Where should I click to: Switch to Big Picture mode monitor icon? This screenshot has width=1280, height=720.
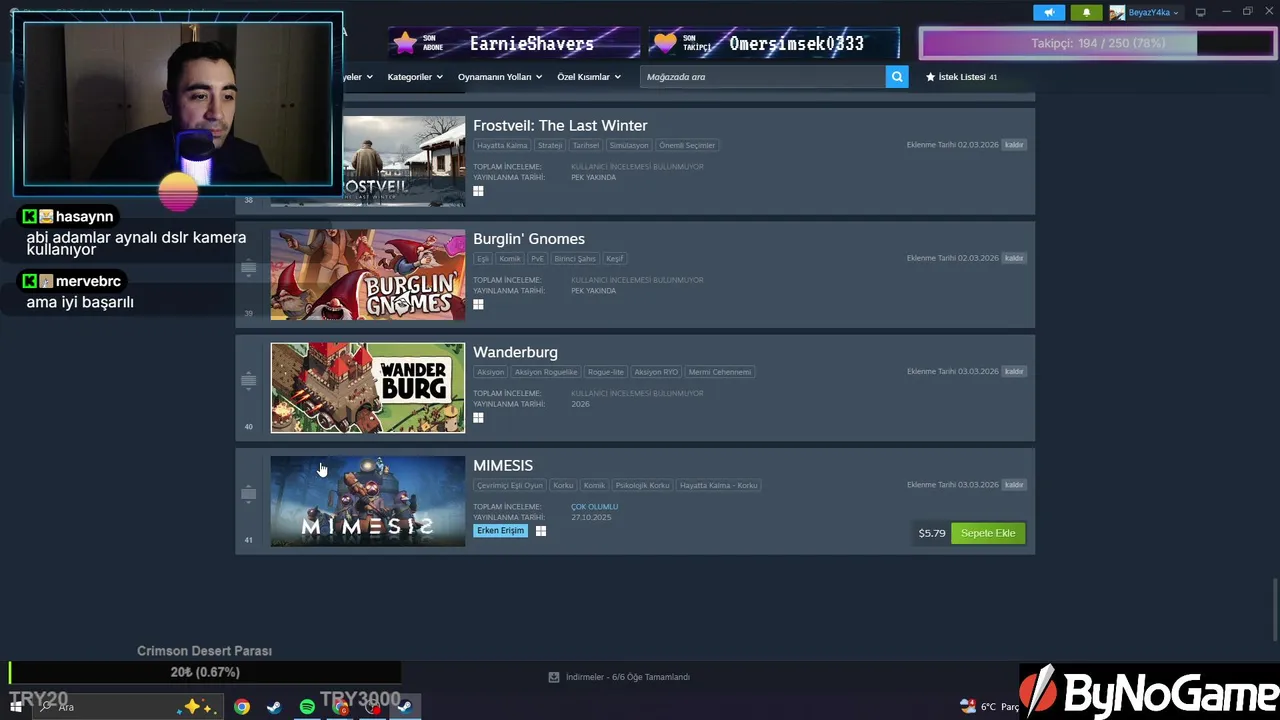pyautogui.click(x=1201, y=12)
